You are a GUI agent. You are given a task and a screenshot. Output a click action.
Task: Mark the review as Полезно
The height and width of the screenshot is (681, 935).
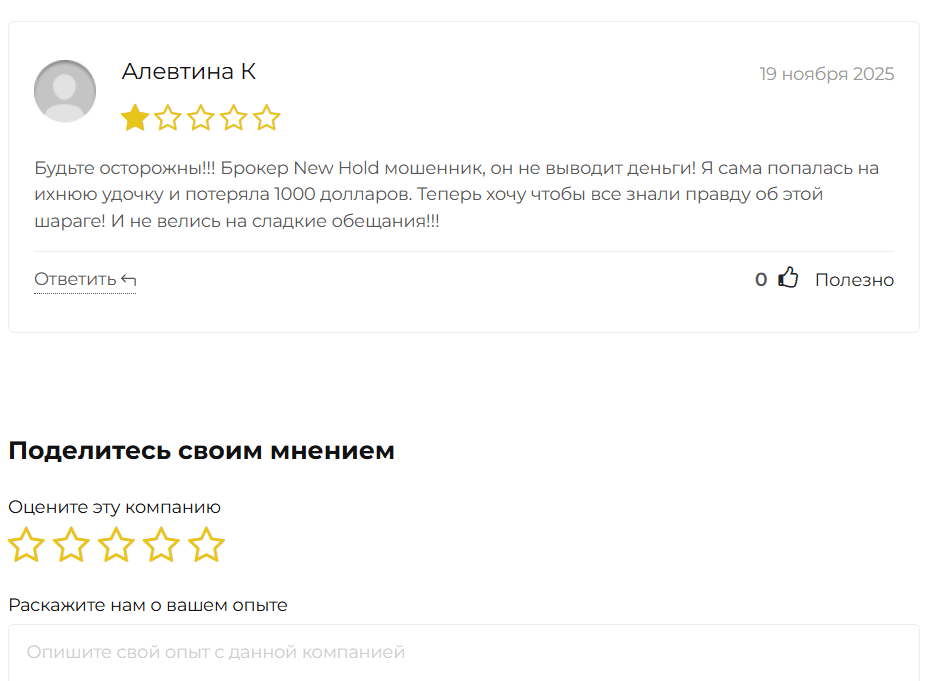[x=854, y=280]
